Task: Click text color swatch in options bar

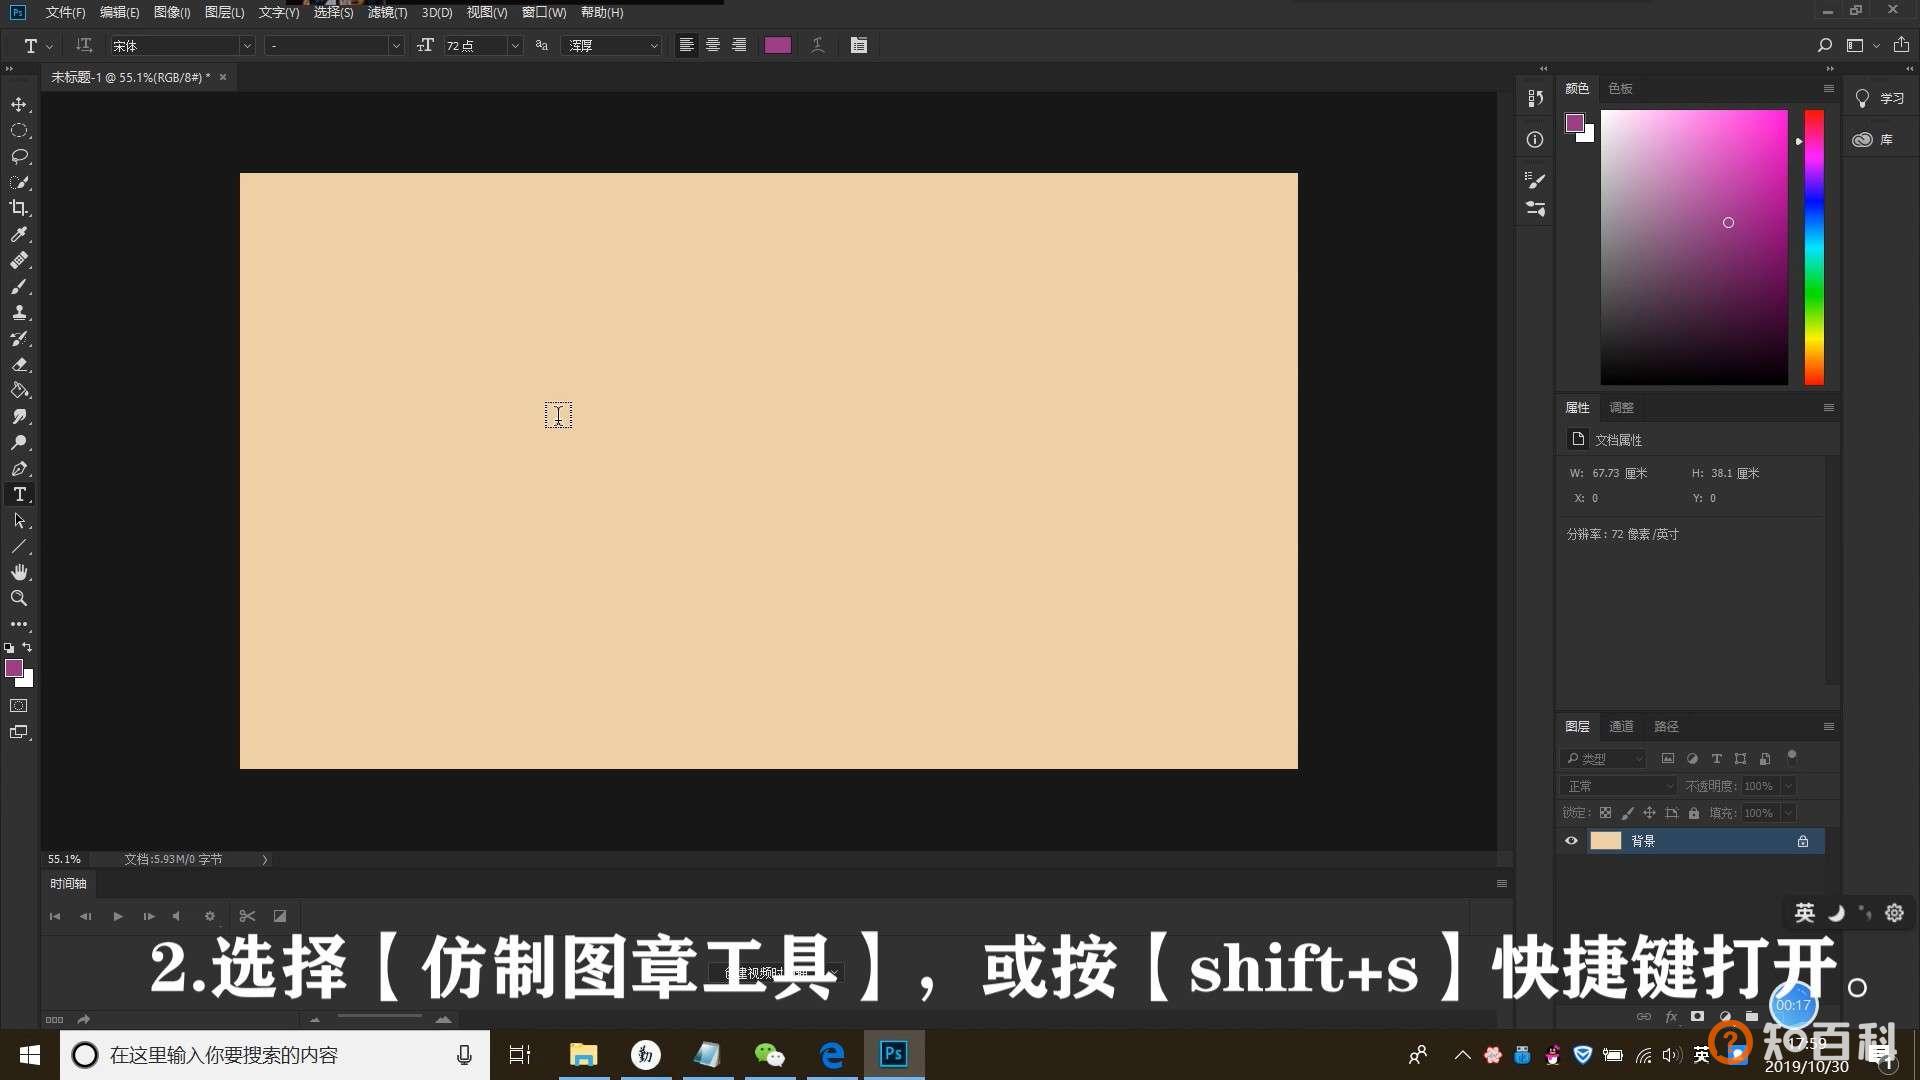Action: (x=778, y=45)
